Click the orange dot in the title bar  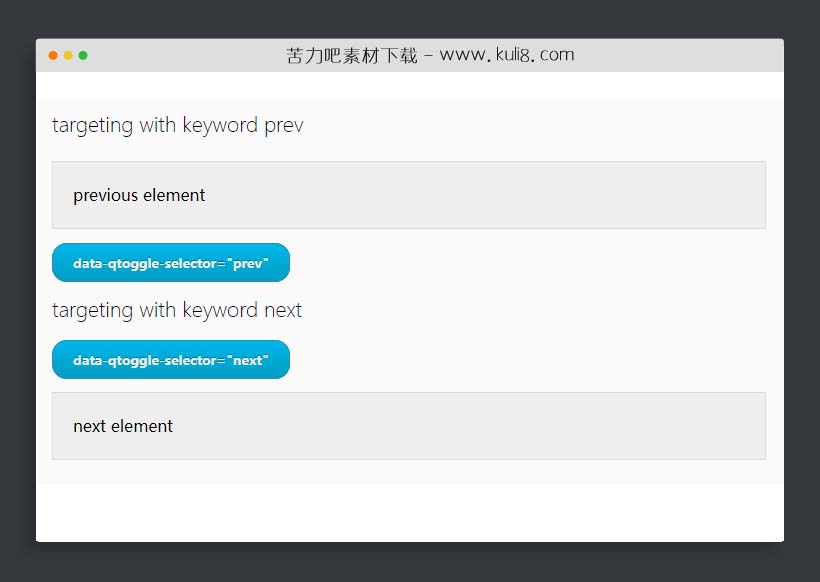coord(53,55)
